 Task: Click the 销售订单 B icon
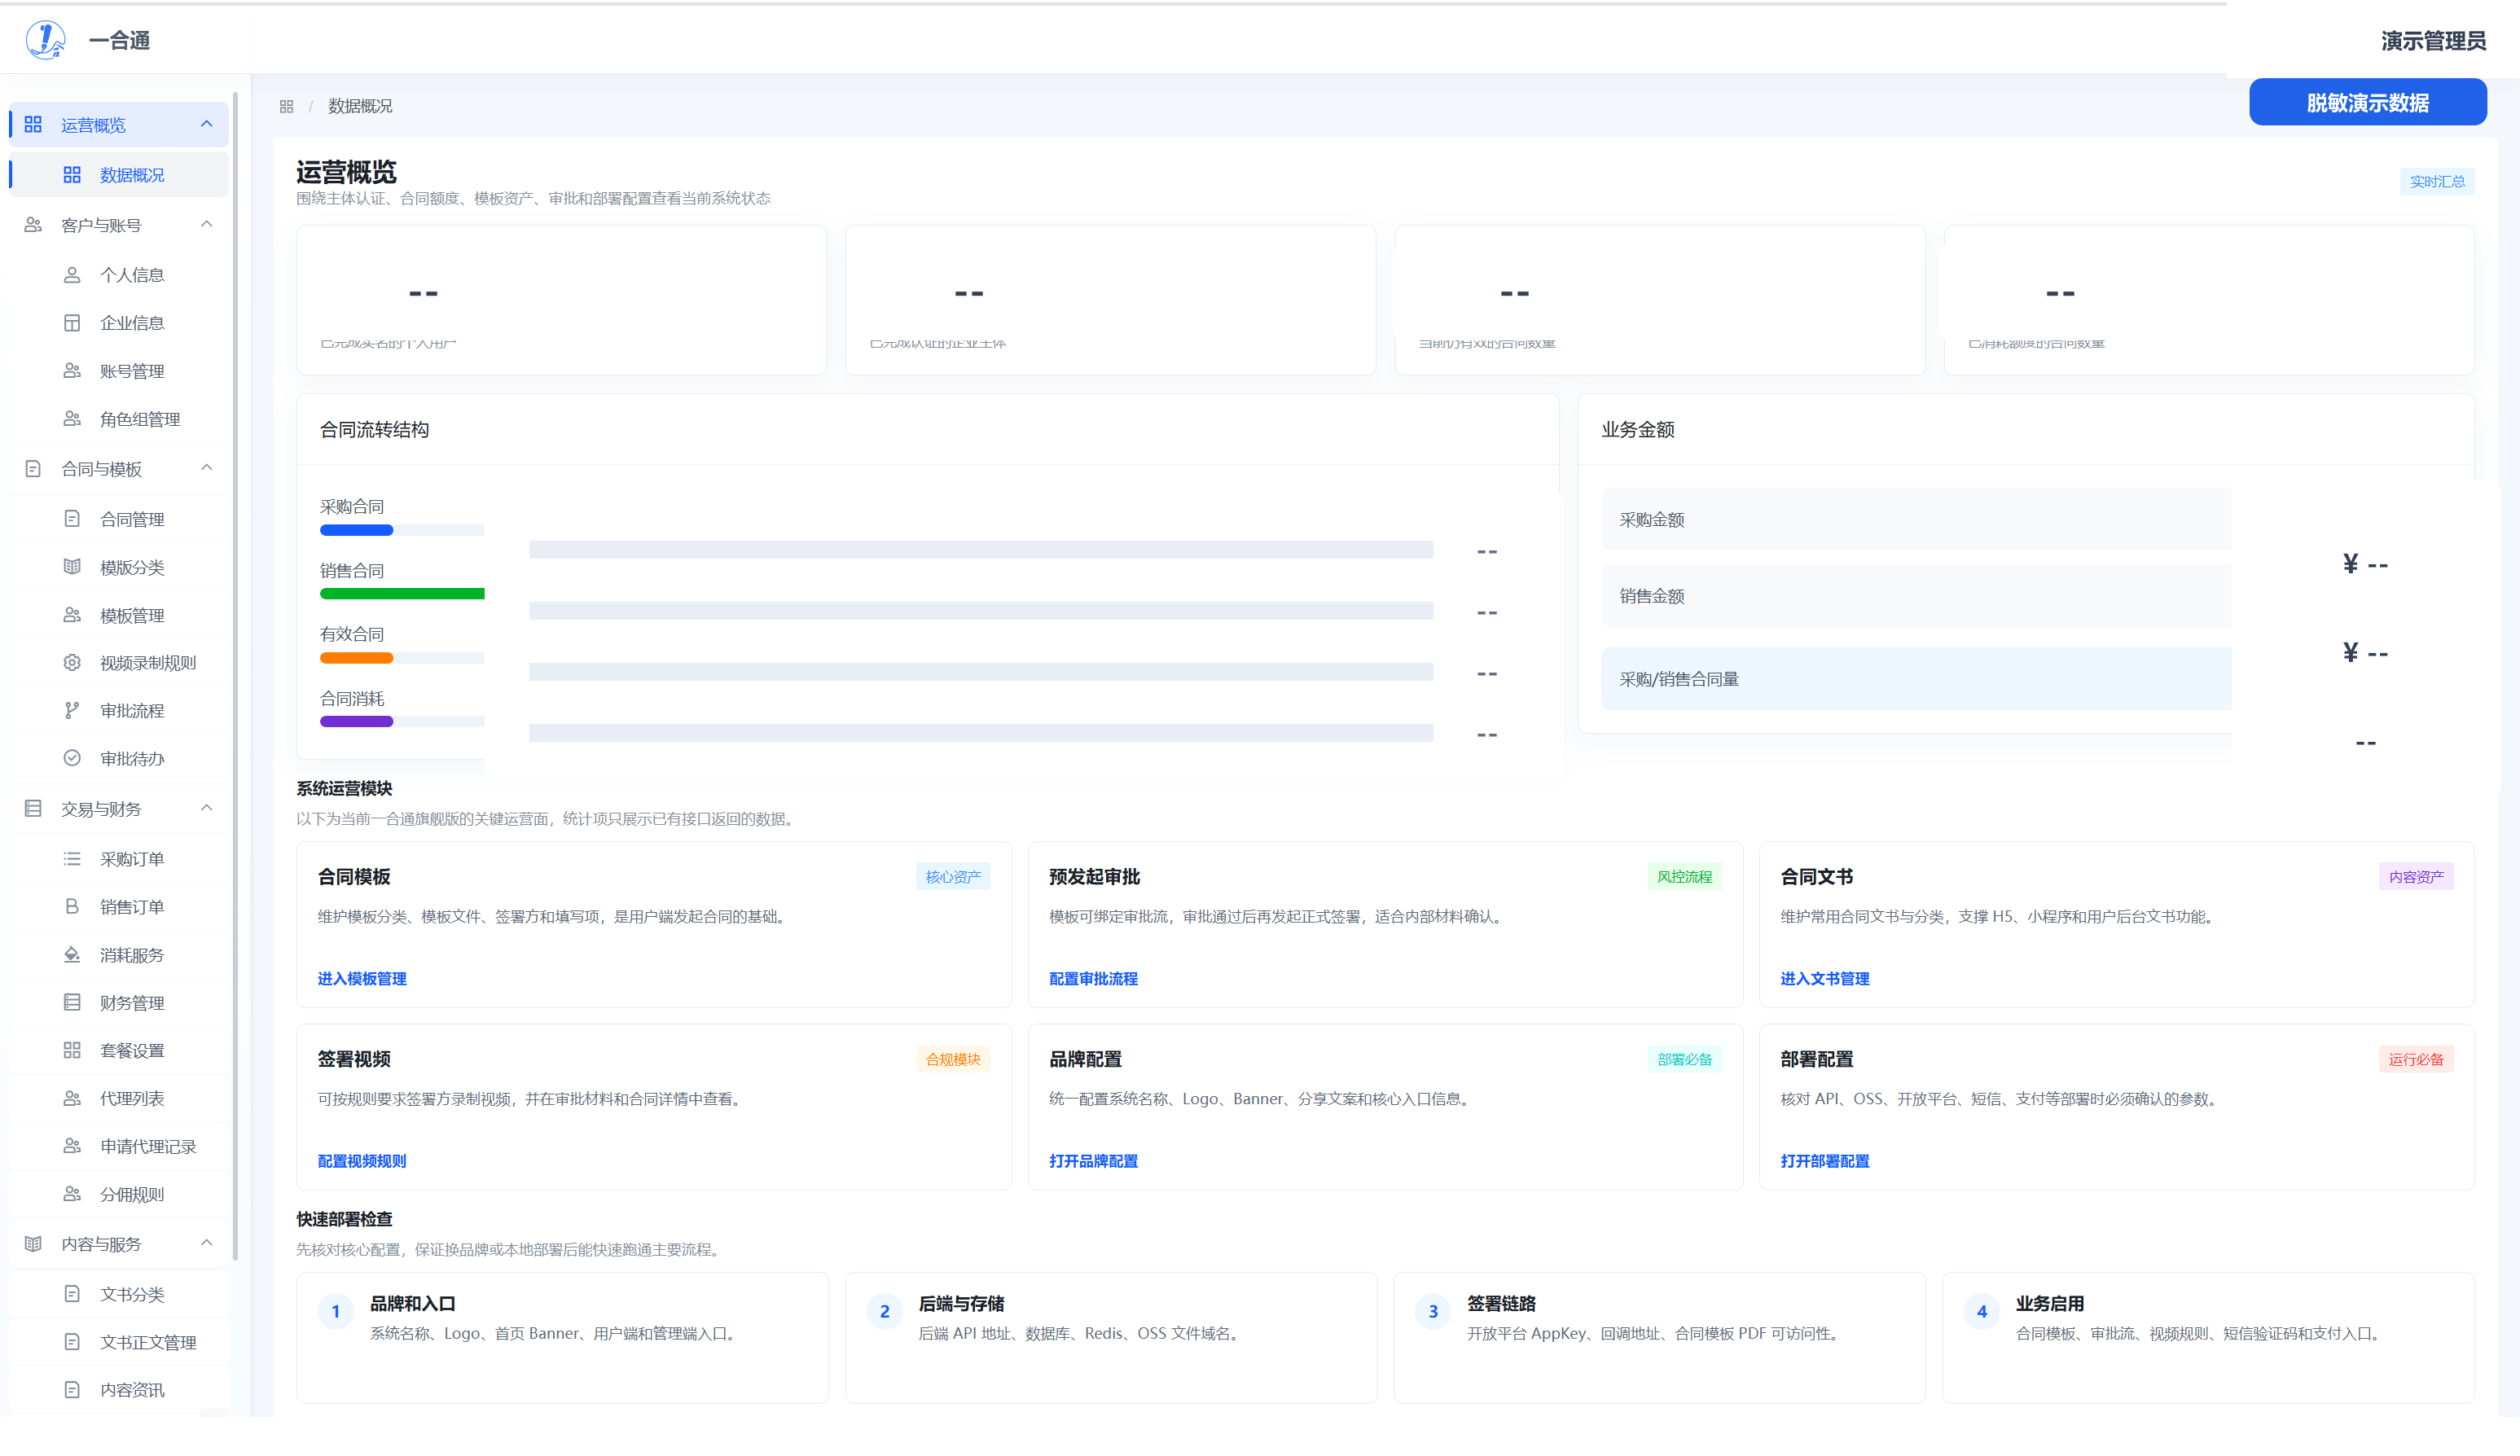pos(72,907)
